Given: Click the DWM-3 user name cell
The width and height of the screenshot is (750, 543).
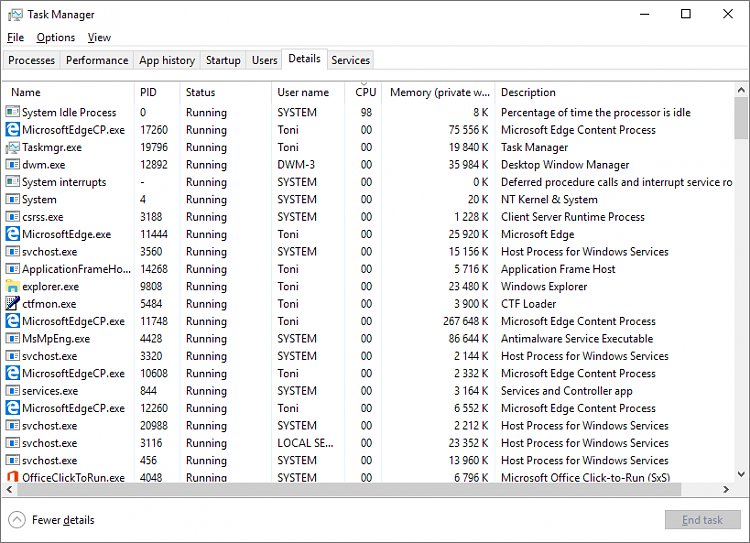Looking at the screenshot, I should point(296,165).
